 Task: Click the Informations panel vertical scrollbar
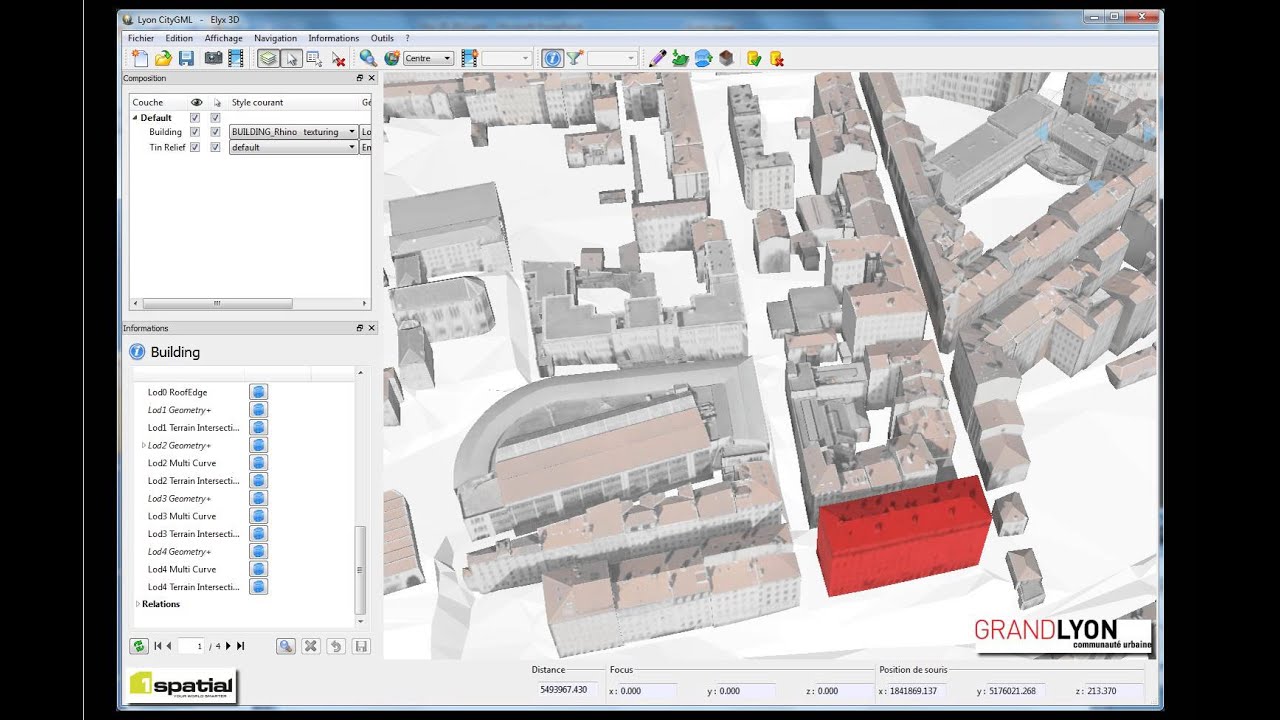pyautogui.click(x=361, y=570)
